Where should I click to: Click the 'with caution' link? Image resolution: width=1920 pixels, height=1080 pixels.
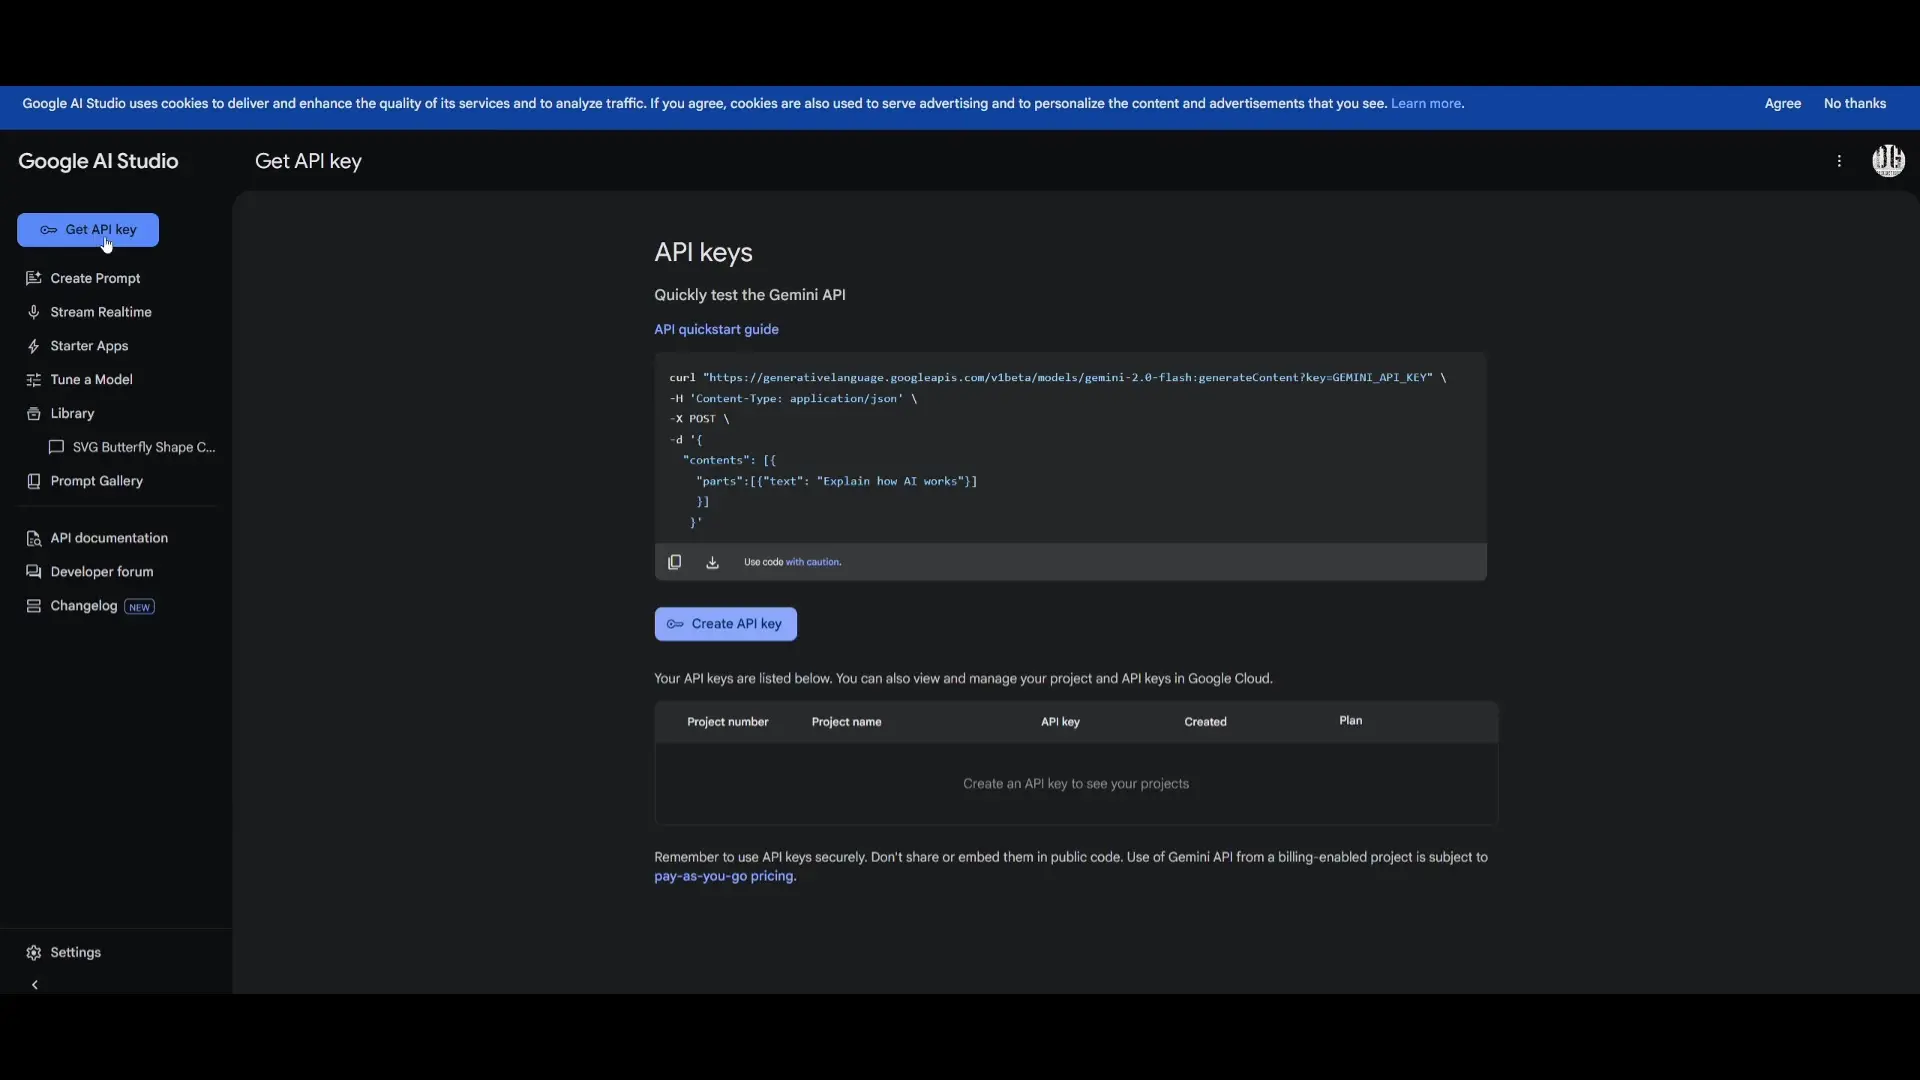pyautogui.click(x=813, y=562)
